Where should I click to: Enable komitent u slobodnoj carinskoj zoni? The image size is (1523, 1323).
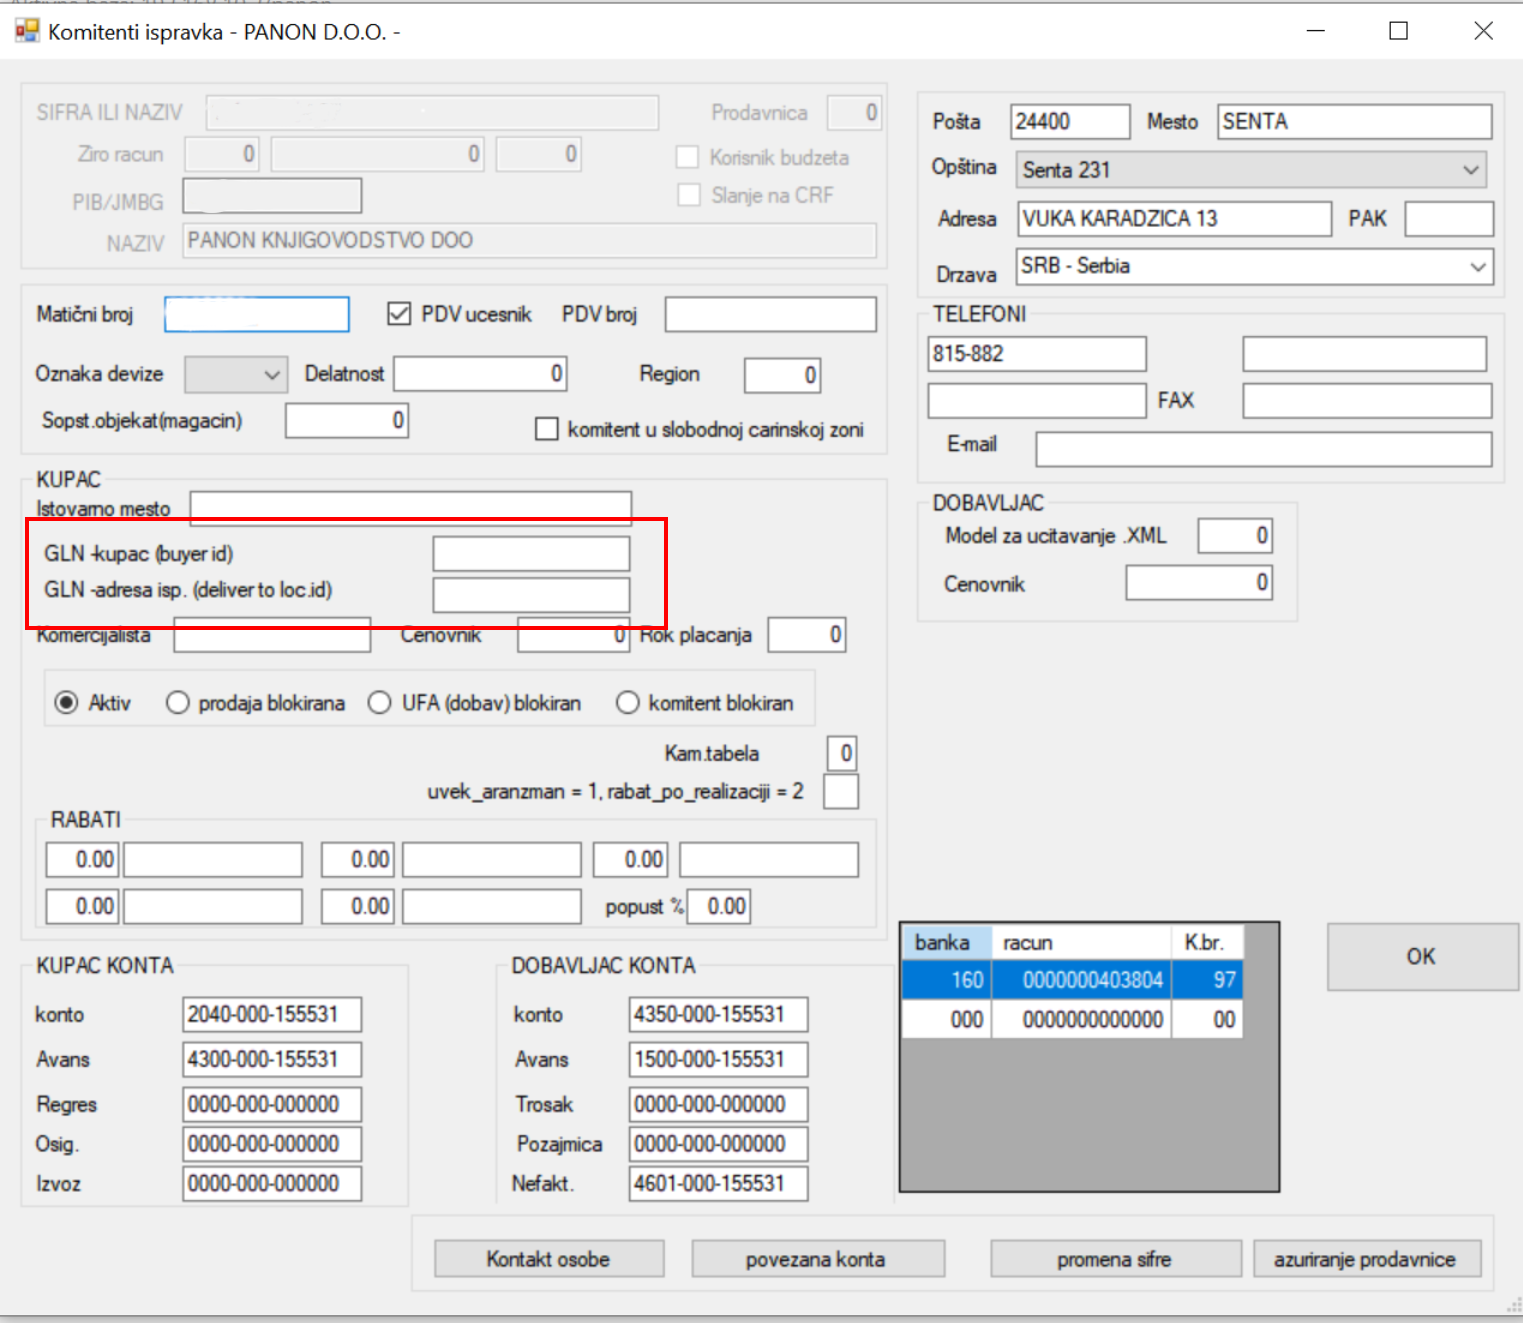(547, 429)
